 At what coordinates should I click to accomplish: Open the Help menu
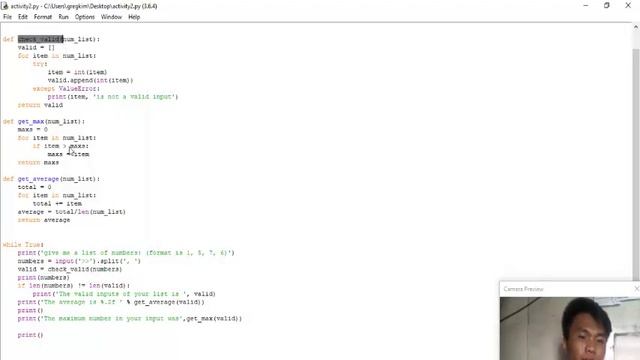[x=134, y=17]
